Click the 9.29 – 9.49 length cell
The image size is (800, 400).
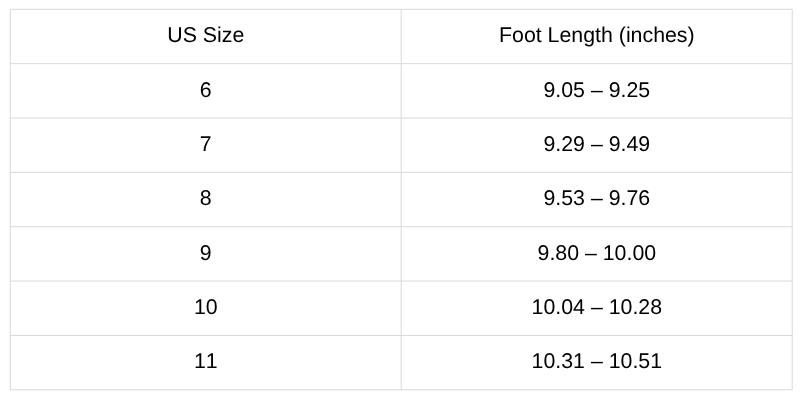[596, 145]
